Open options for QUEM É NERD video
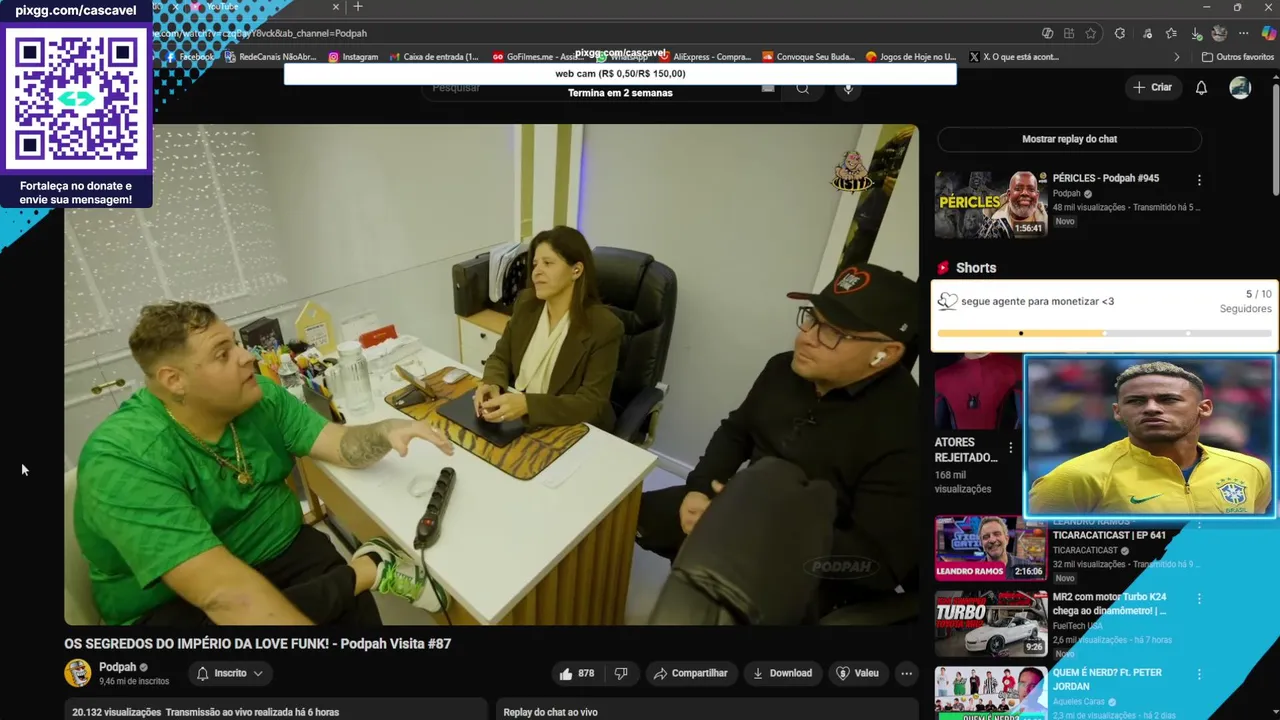 coord(1199,675)
